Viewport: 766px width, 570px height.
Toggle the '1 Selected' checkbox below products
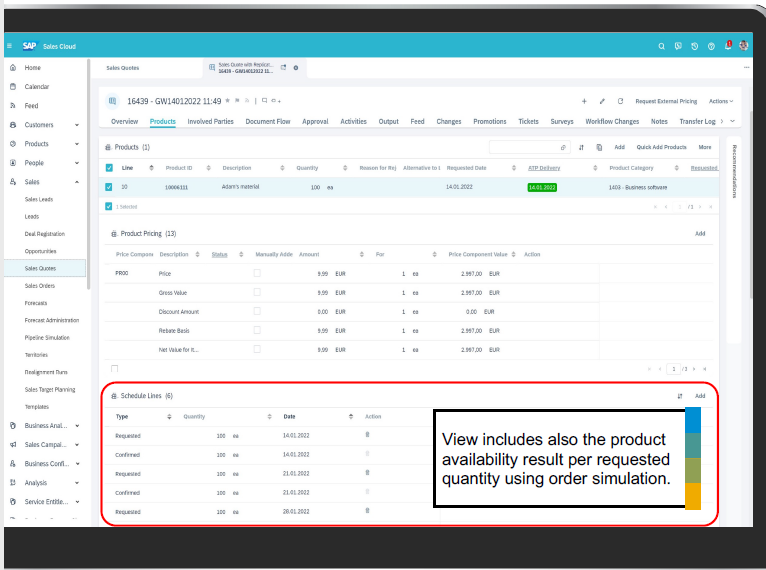[108, 206]
